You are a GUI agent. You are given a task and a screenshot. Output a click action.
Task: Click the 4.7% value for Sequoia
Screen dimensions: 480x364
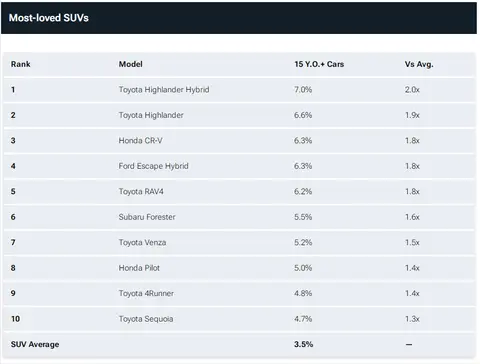click(x=303, y=319)
